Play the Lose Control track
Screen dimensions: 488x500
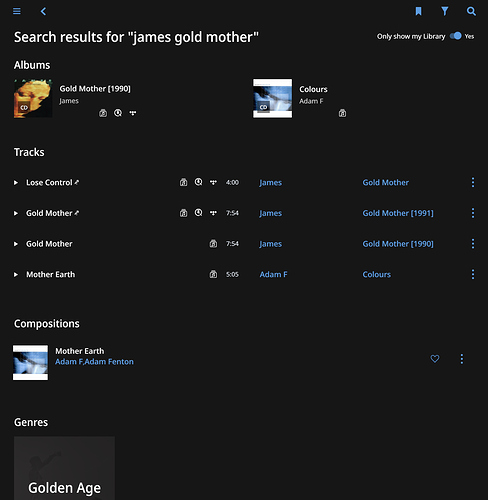[16, 183]
